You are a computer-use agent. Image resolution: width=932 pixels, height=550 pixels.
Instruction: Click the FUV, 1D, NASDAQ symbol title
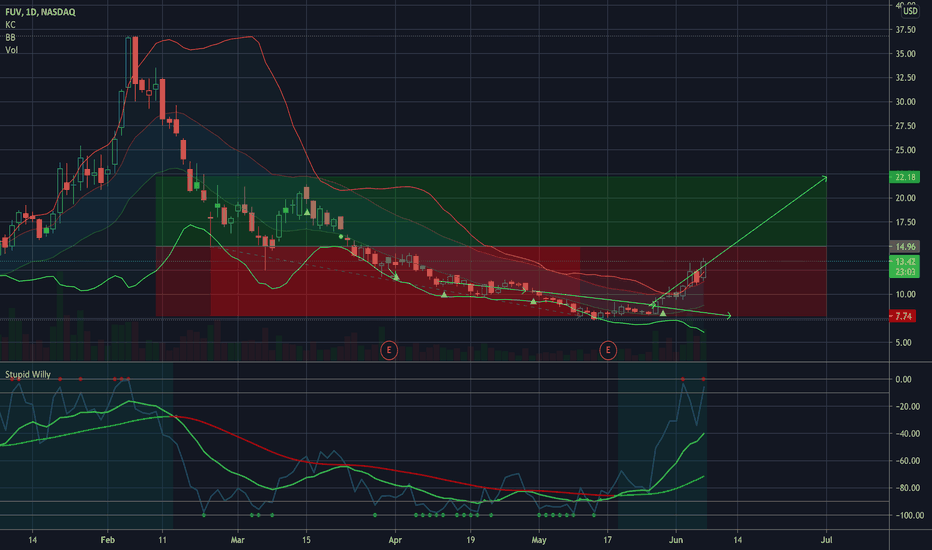coord(40,12)
